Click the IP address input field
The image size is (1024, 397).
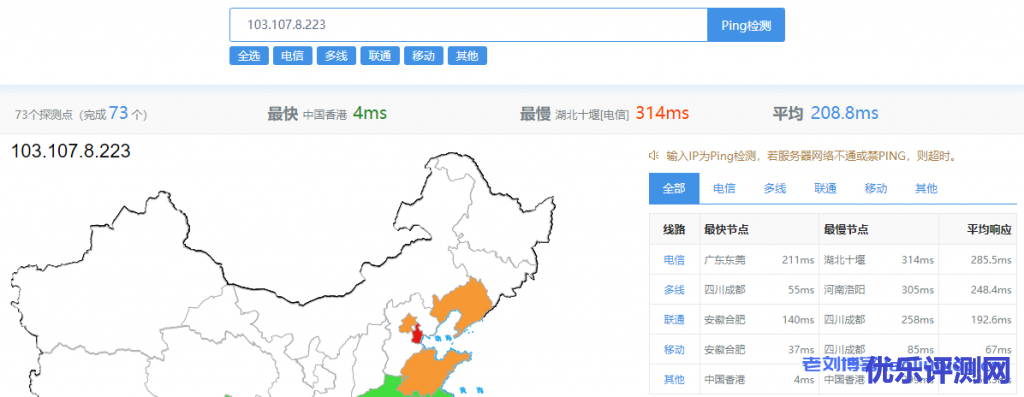[468, 25]
